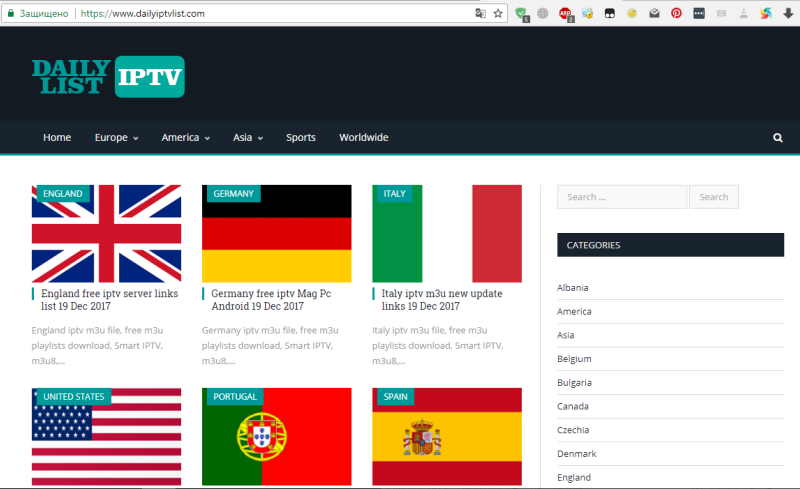Open site search via magnifier in navbar
Screen dimensions: 800x489
[x=778, y=137]
